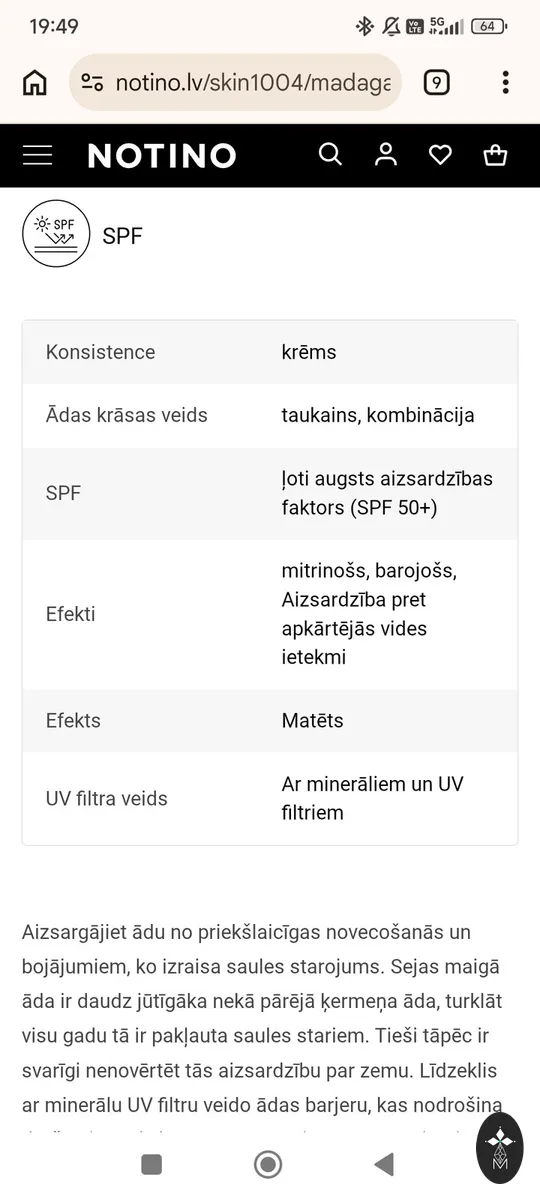The image size is (540, 1200).
Task: Select the Konsistence table row
Action: click(270, 352)
